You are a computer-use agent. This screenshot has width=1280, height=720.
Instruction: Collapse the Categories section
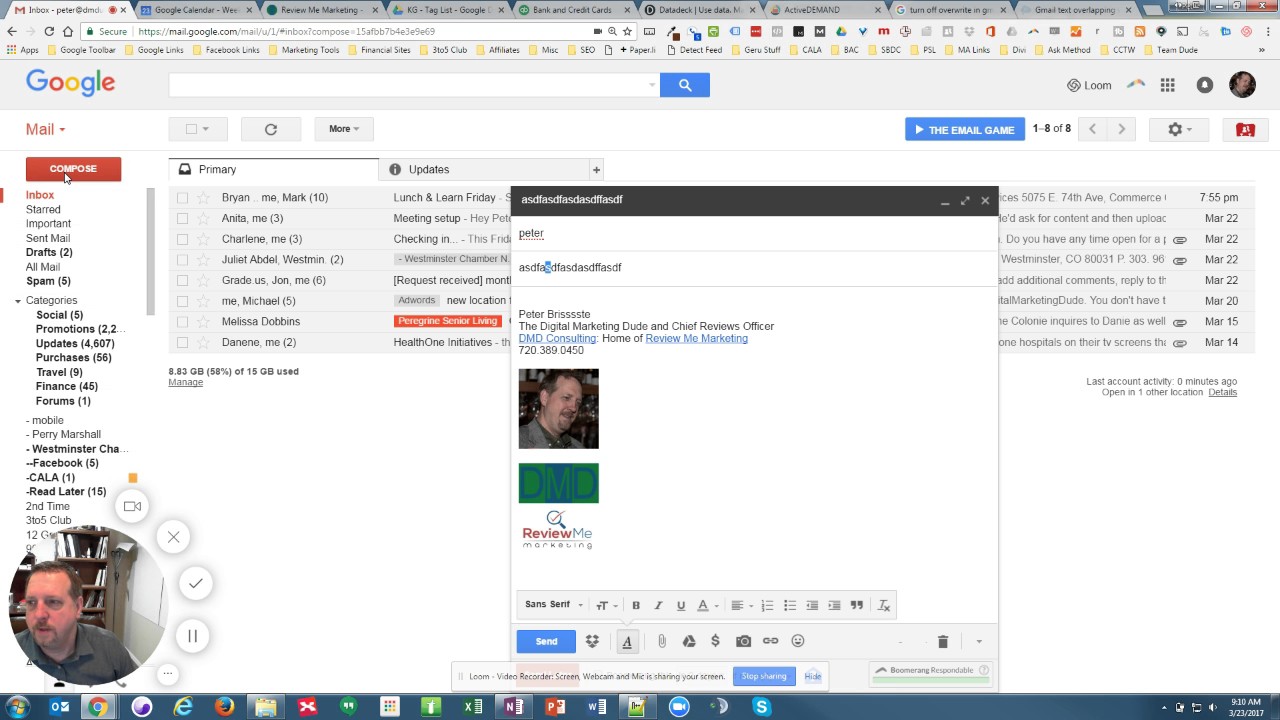click(x=18, y=301)
